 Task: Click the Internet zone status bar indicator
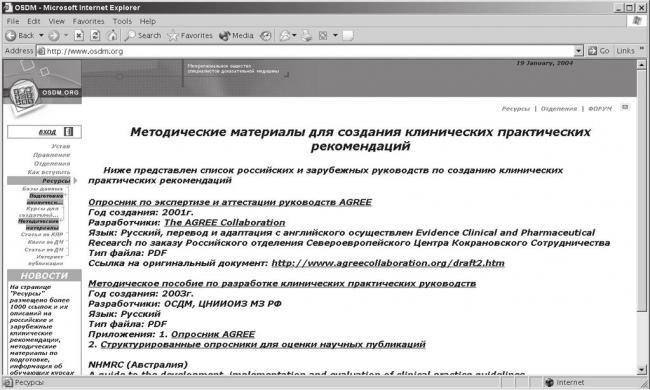tap(565, 383)
